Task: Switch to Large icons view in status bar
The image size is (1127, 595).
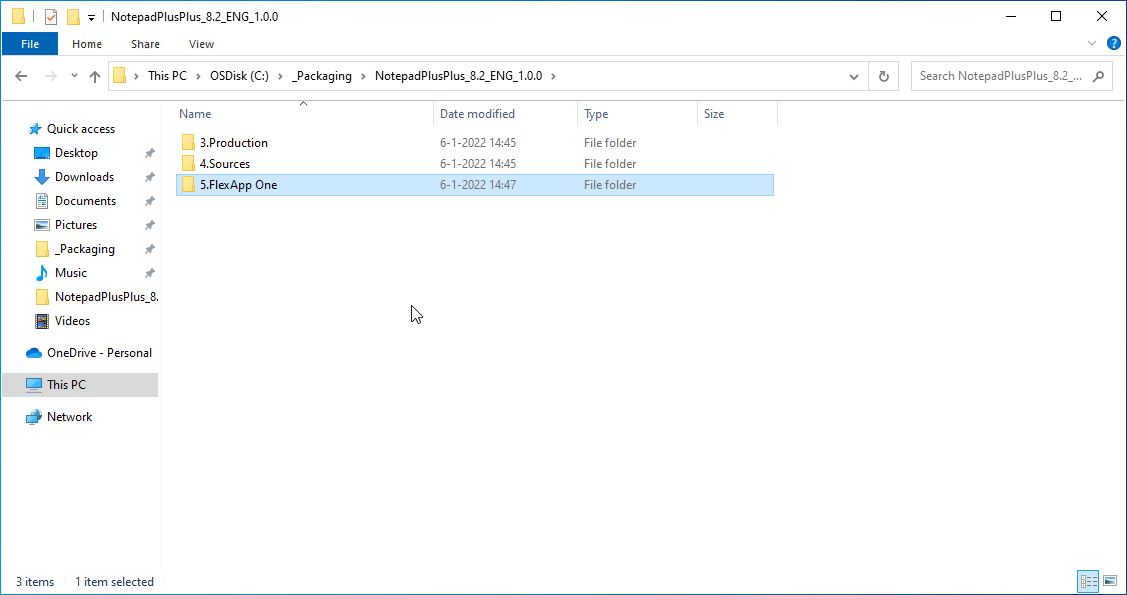Action: click(1109, 581)
